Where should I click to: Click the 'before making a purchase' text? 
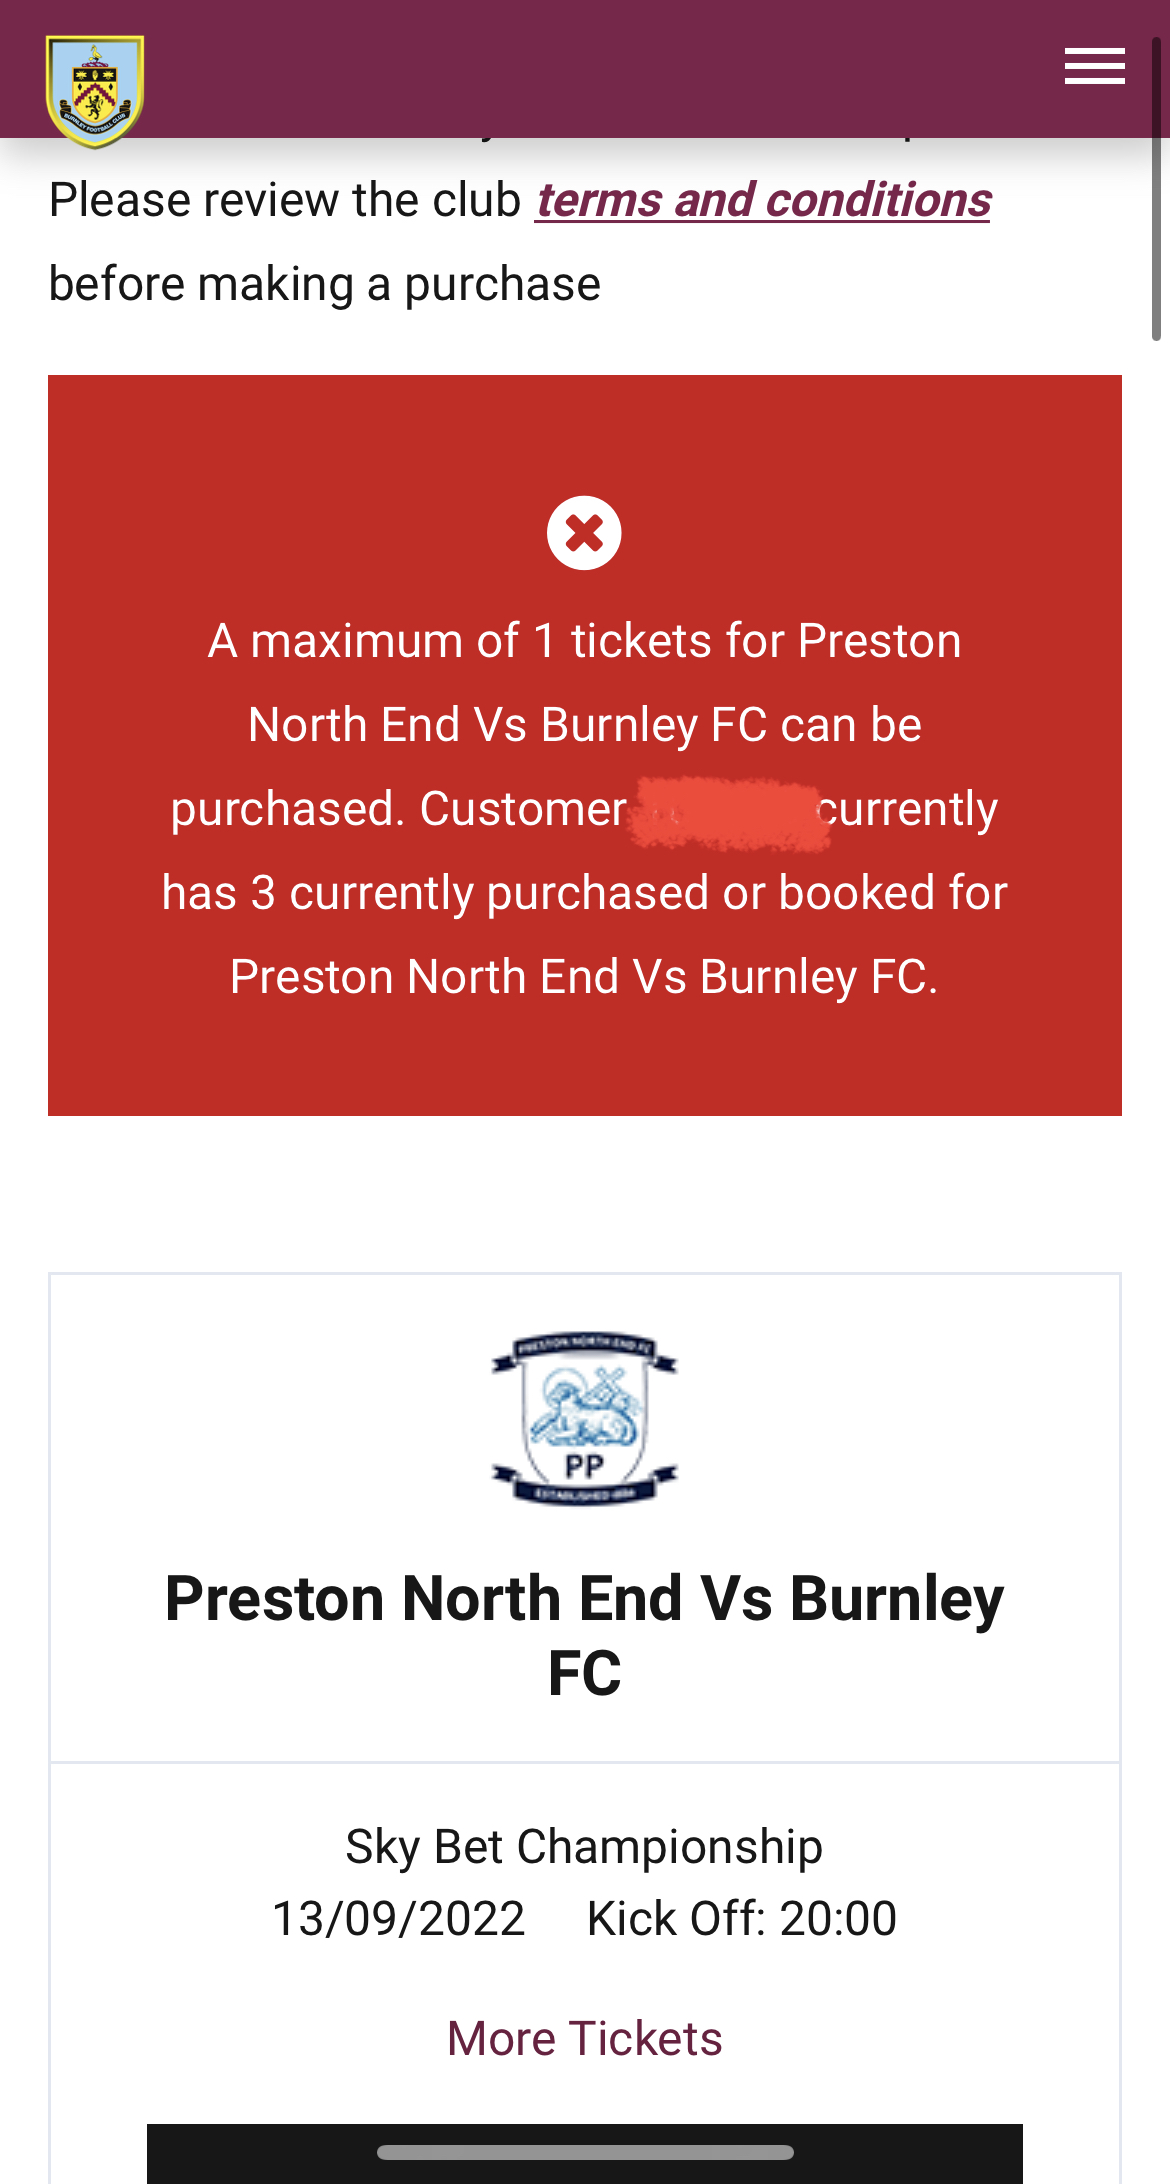click(325, 284)
